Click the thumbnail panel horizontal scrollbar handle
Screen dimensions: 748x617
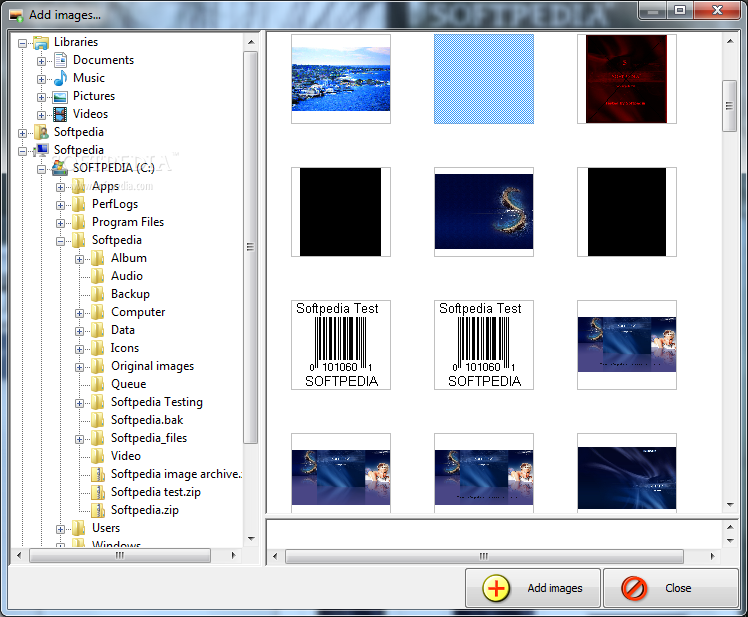(484, 556)
